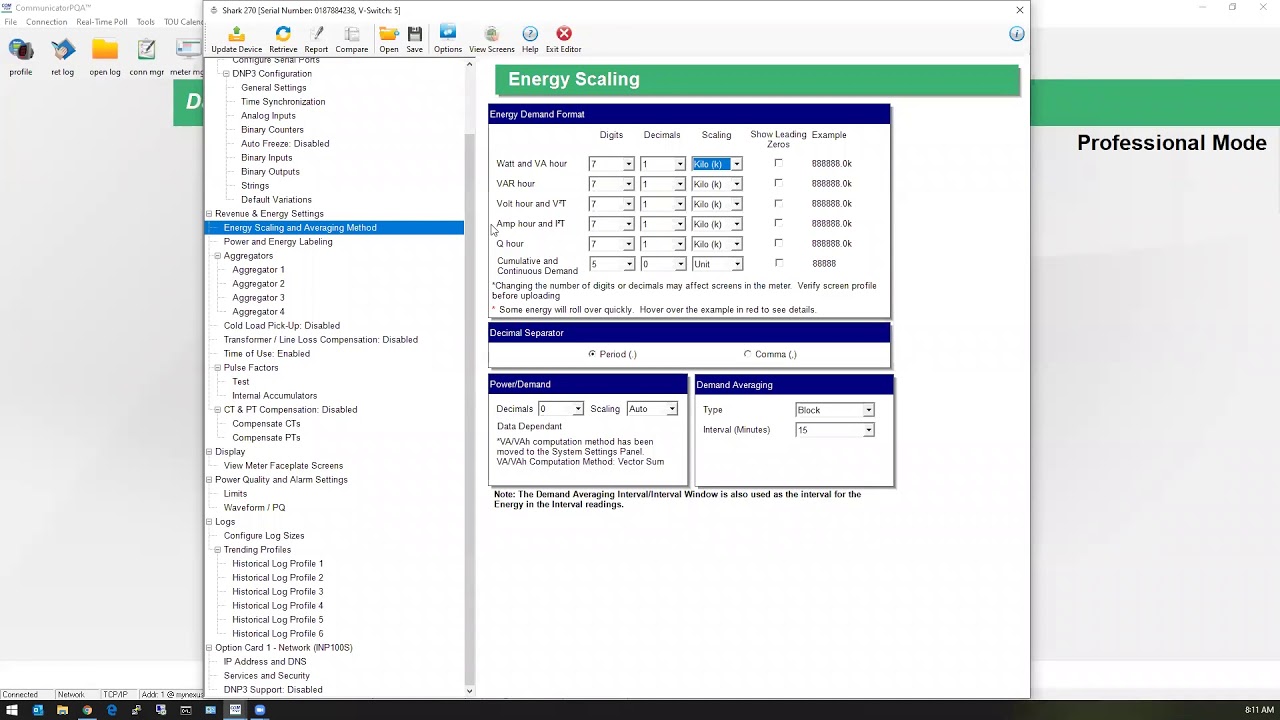Toggle Show Leading Zeros for VAR hour
This screenshot has height=720, width=1280.
(x=778, y=183)
